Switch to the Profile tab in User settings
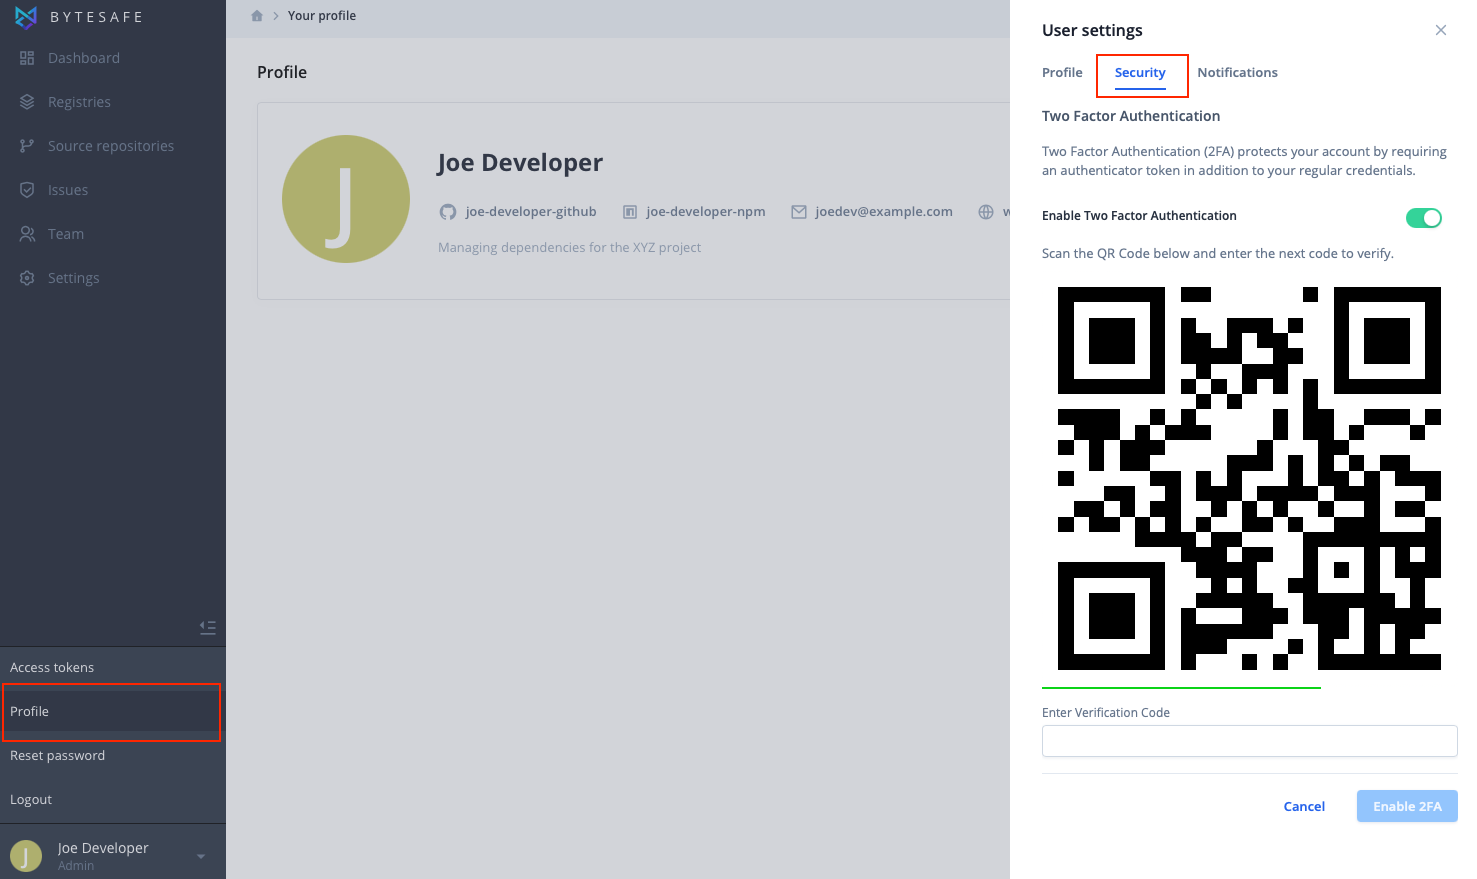This screenshot has width=1477, height=879. pyautogui.click(x=1062, y=73)
